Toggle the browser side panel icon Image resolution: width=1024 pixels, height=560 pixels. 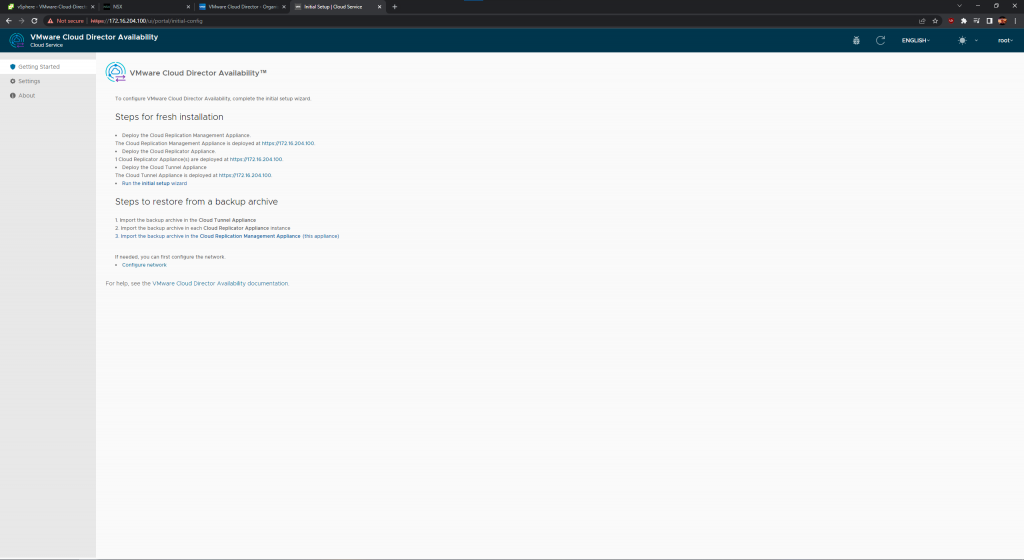[989, 21]
